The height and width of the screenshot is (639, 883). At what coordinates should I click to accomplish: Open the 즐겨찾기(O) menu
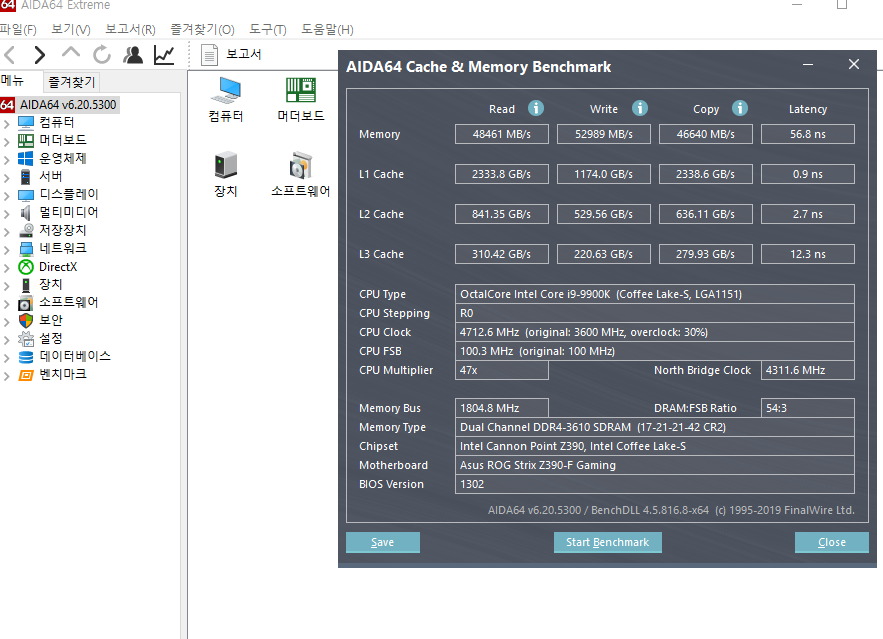(x=202, y=29)
